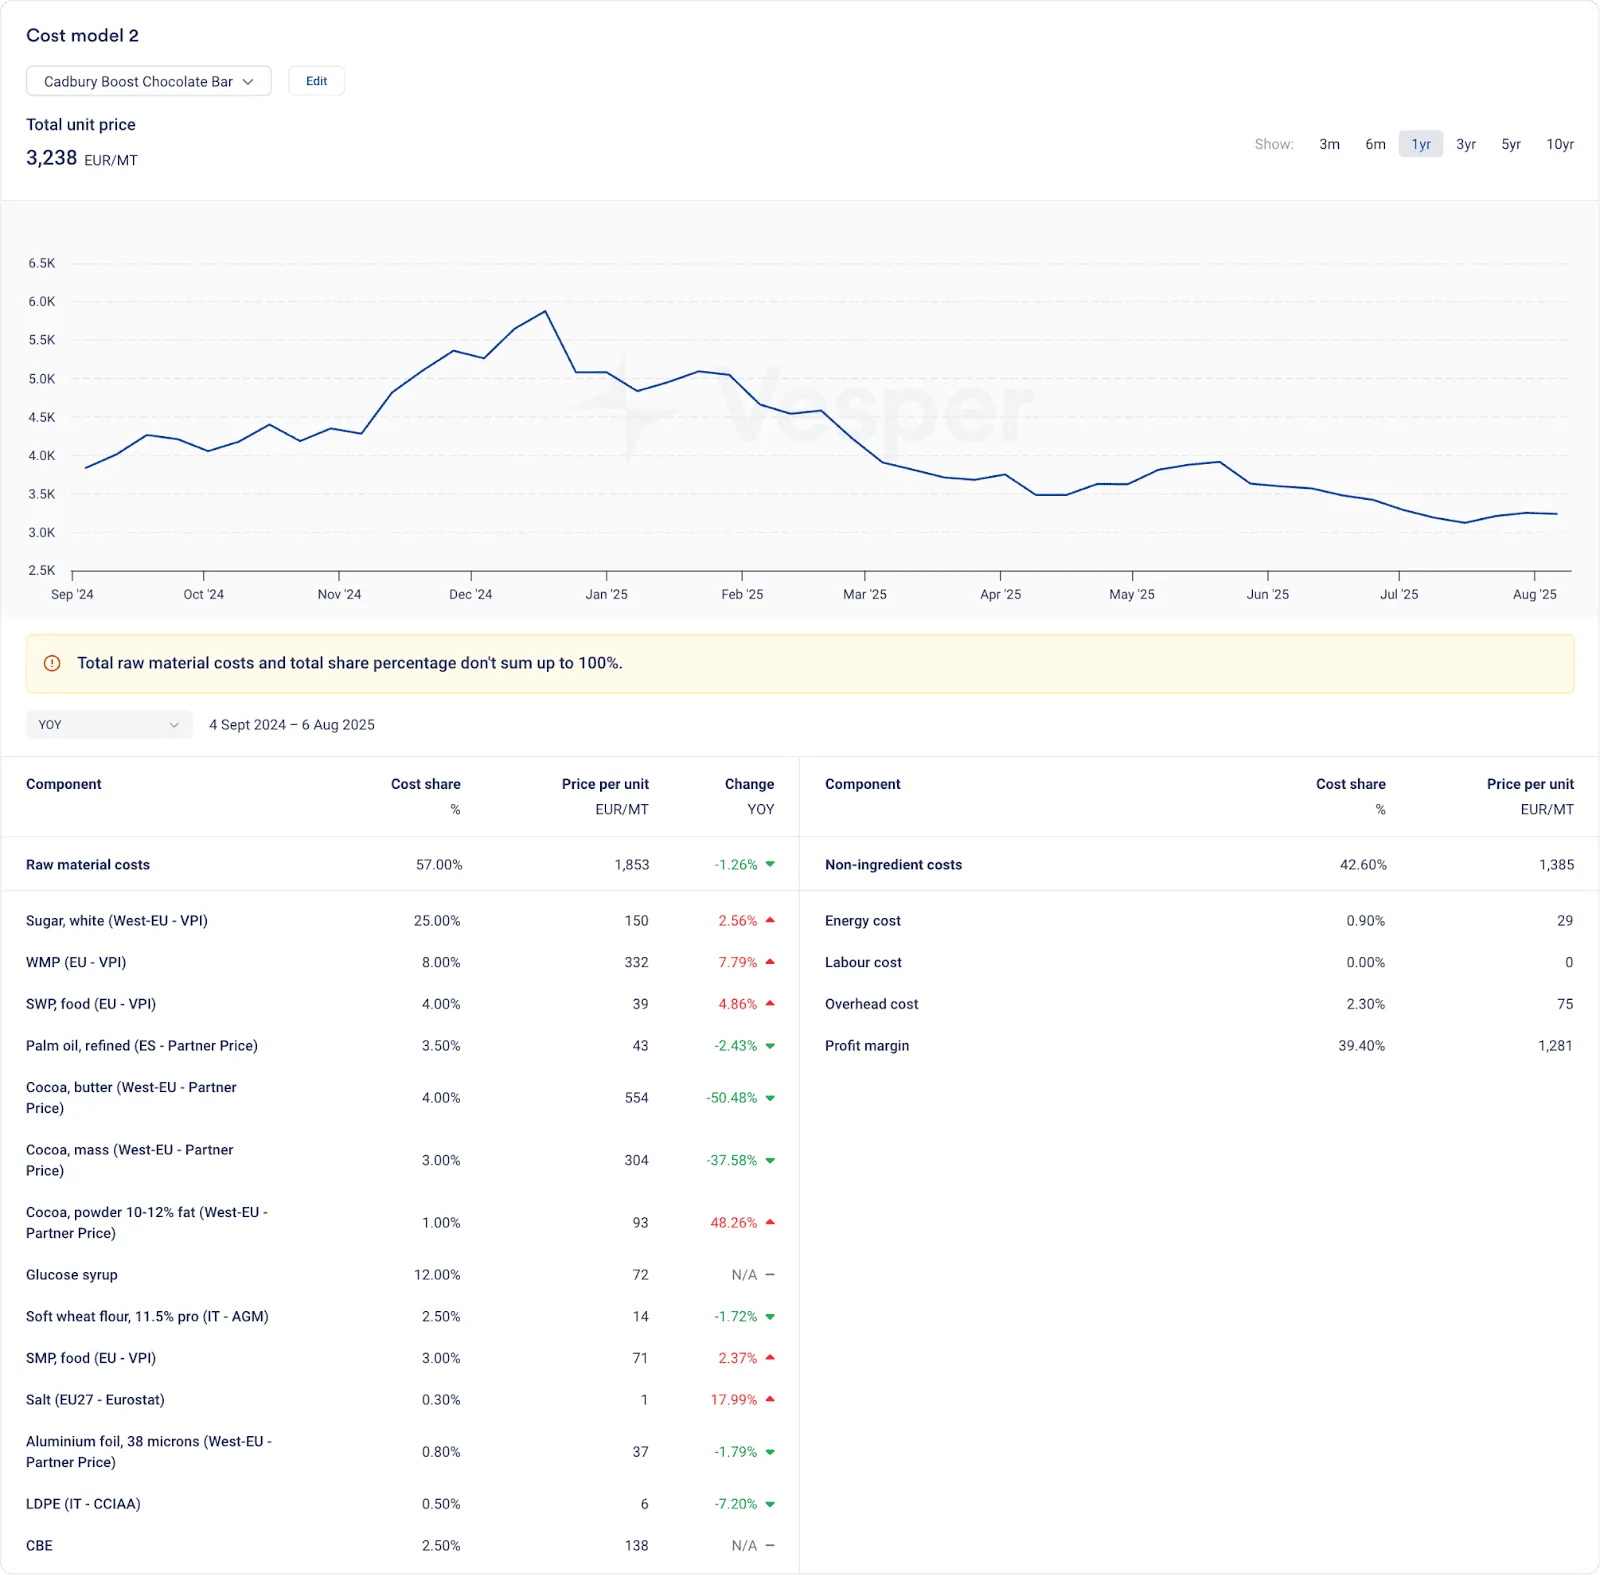
Task: Click the Cocoa, mass component row name
Action: [130, 1160]
